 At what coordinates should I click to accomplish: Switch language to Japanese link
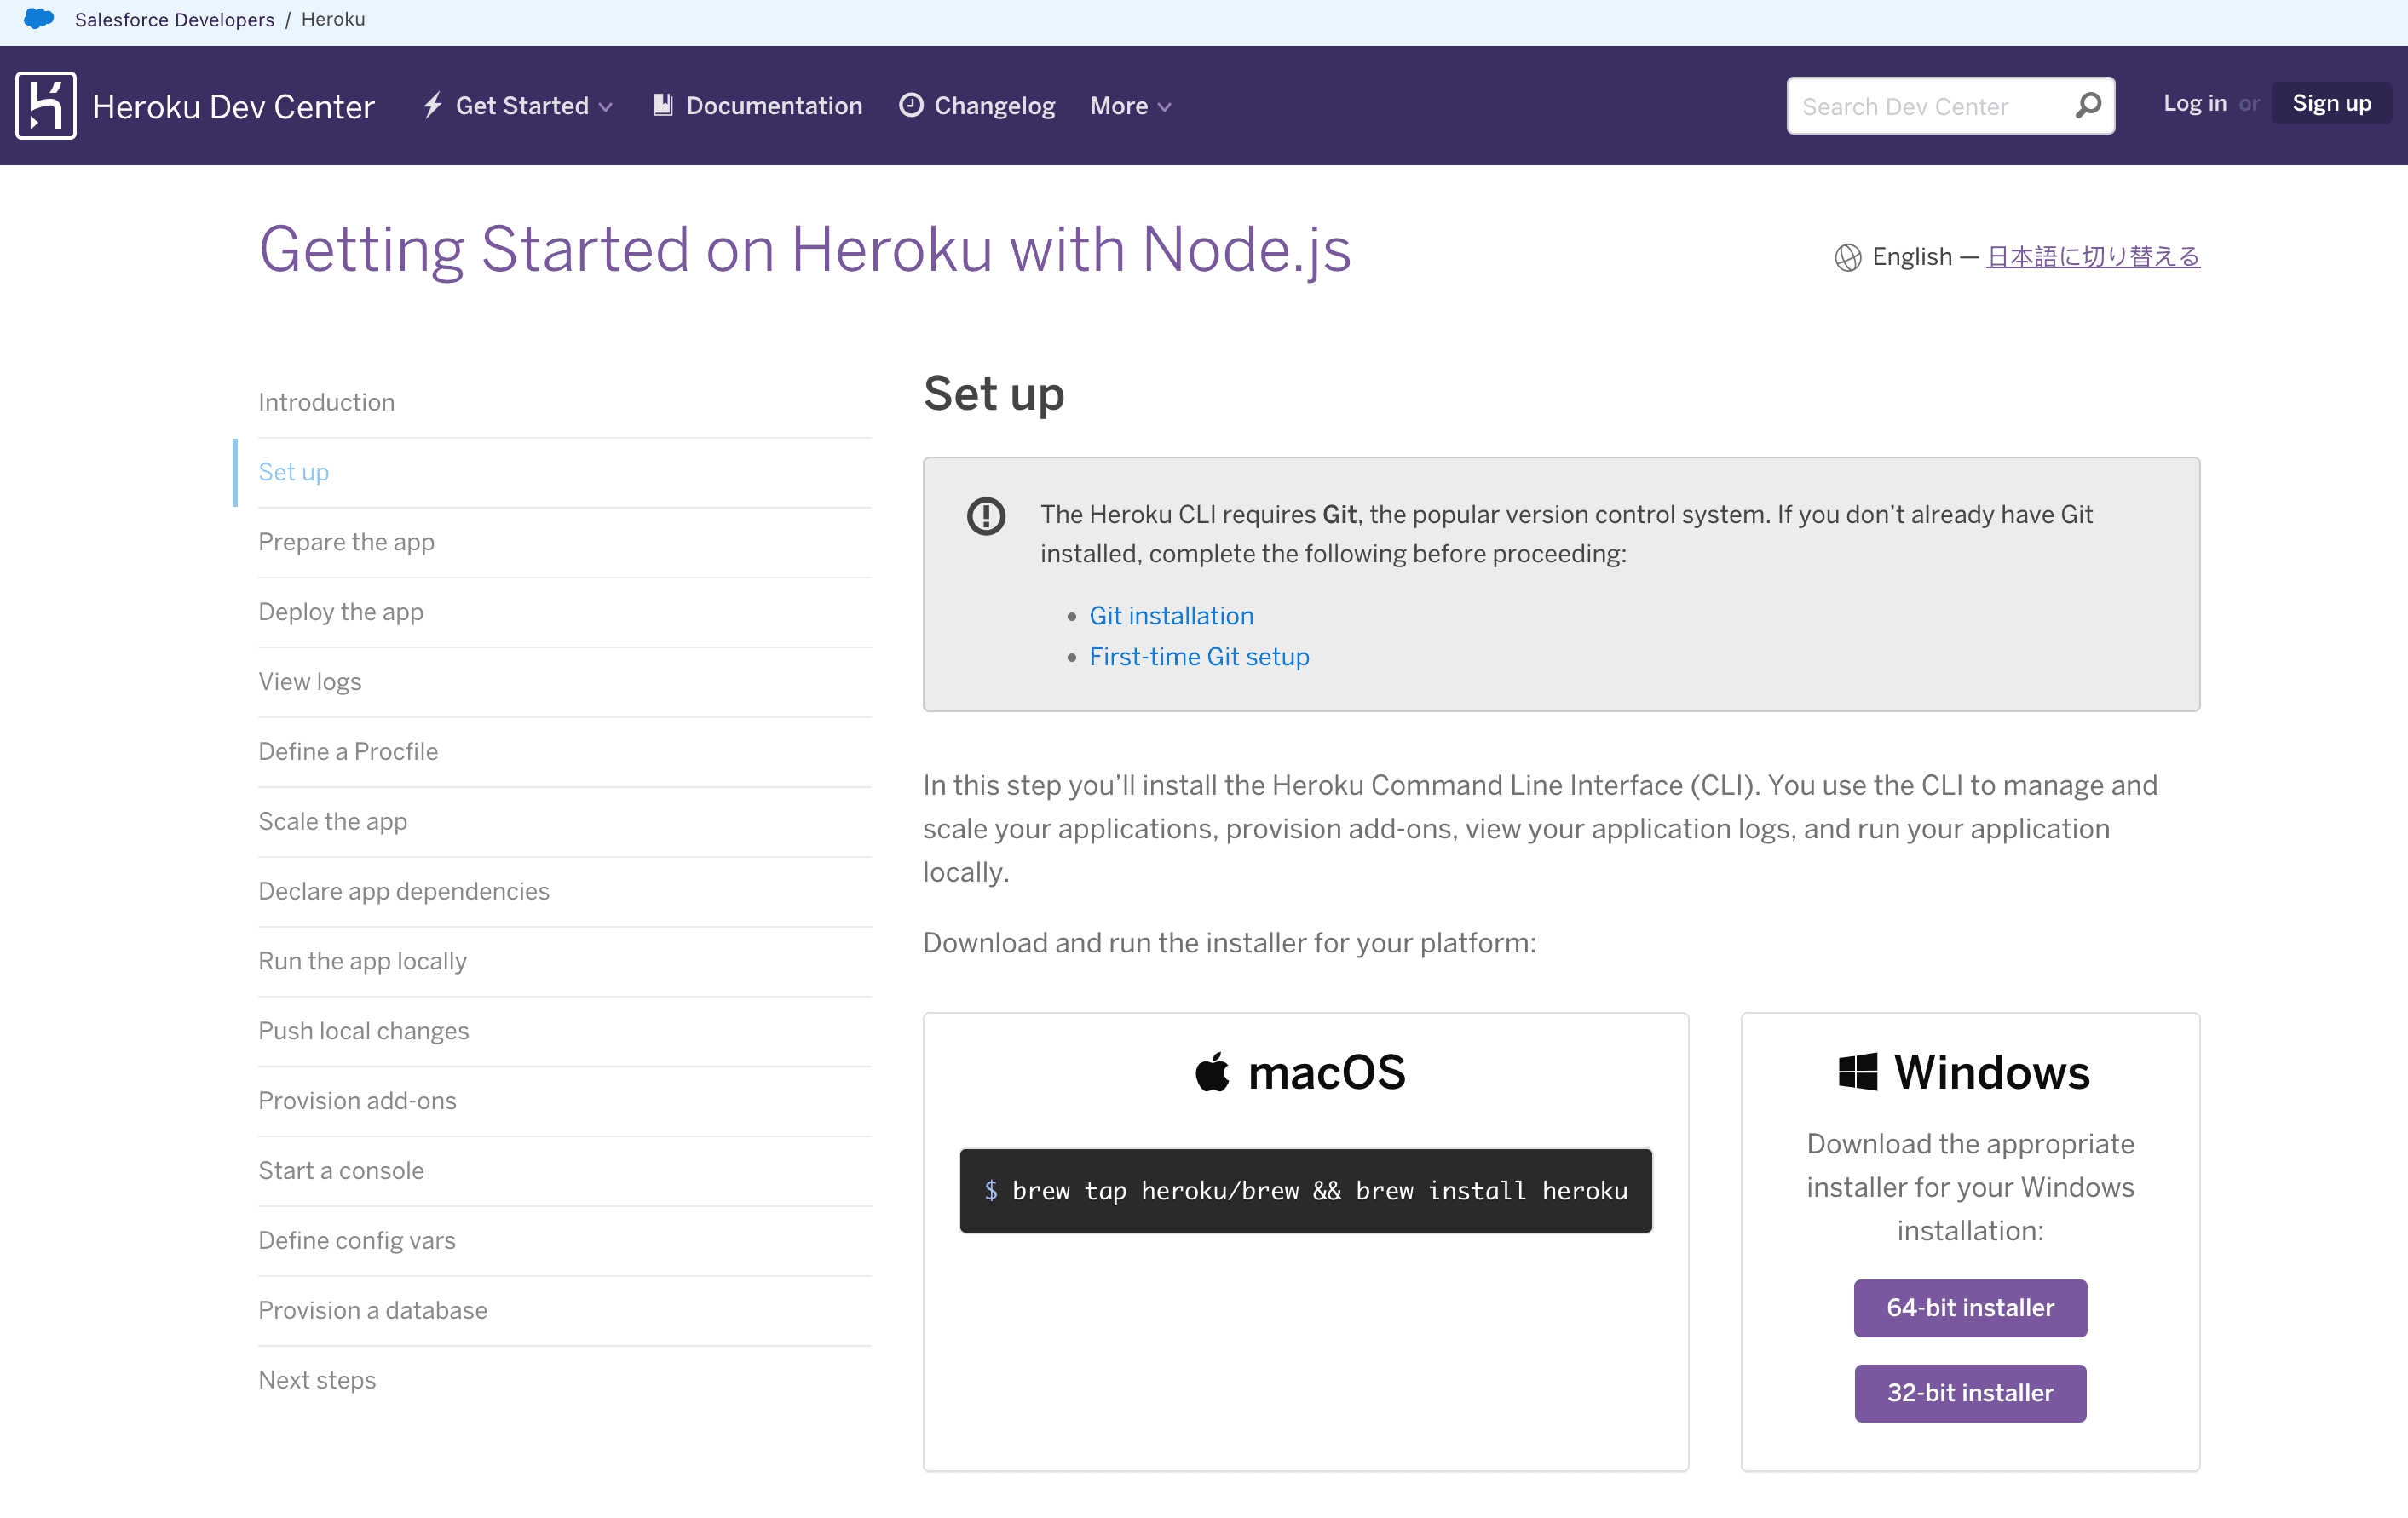(2092, 257)
